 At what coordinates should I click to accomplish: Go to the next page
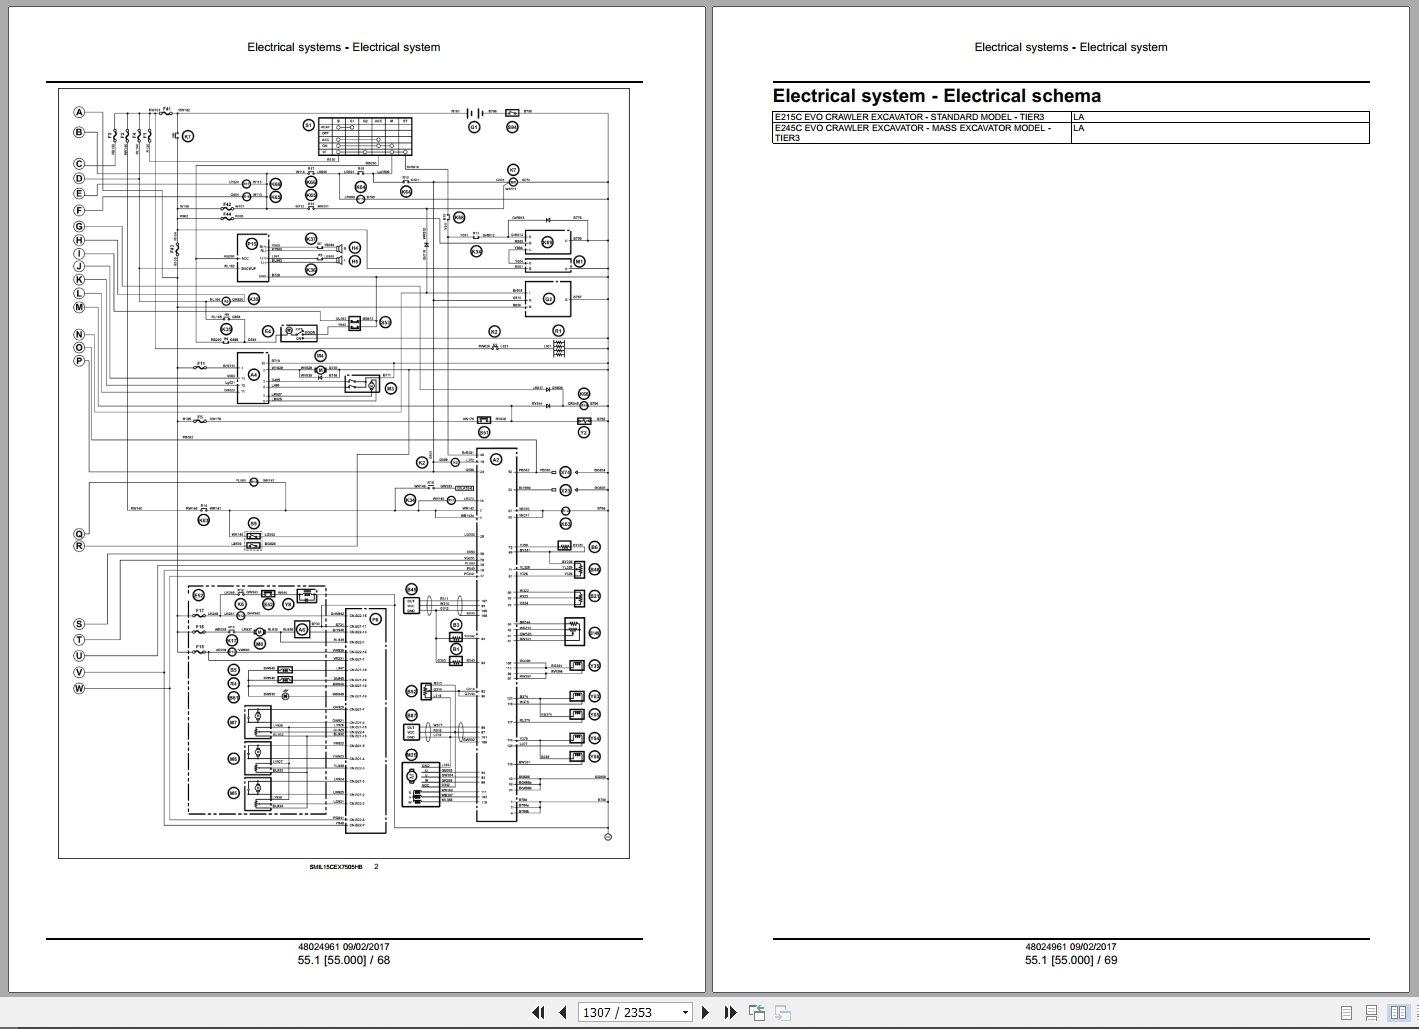[705, 1012]
